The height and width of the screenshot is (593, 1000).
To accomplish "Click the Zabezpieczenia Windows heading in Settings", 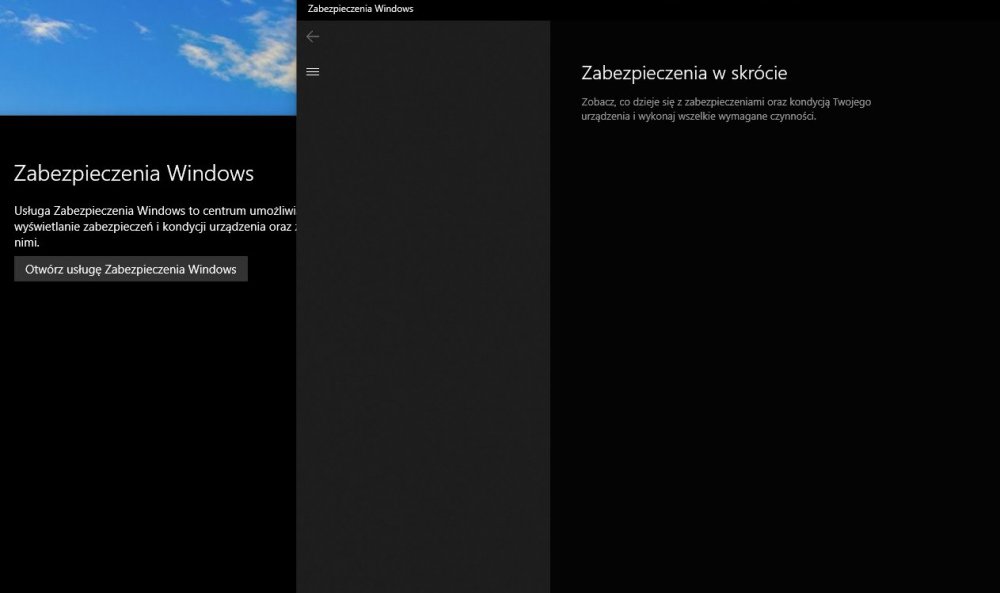I will coord(134,173).
